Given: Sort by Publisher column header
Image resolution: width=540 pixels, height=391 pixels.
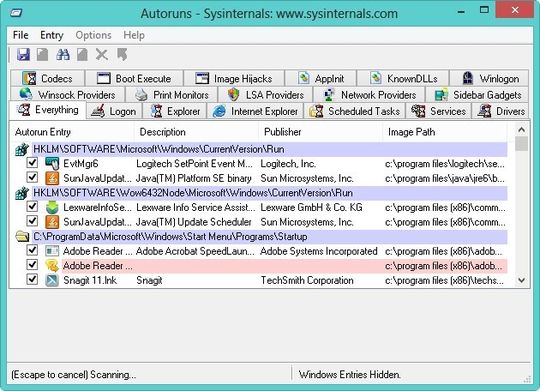Looking at the screenshot, I should coord(321,132).
